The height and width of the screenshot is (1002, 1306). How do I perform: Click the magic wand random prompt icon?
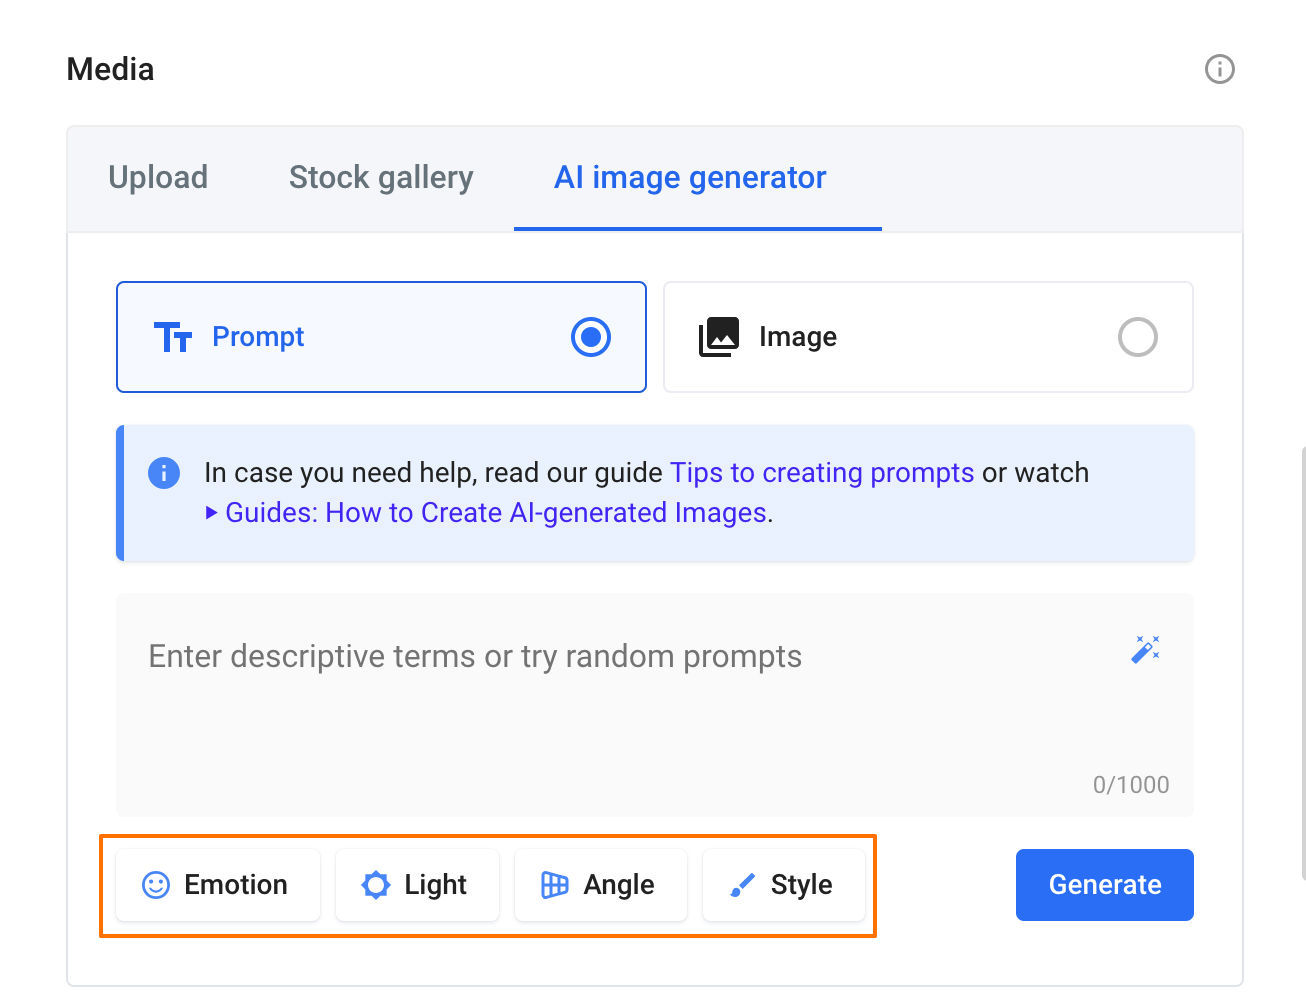(1145, 650)
